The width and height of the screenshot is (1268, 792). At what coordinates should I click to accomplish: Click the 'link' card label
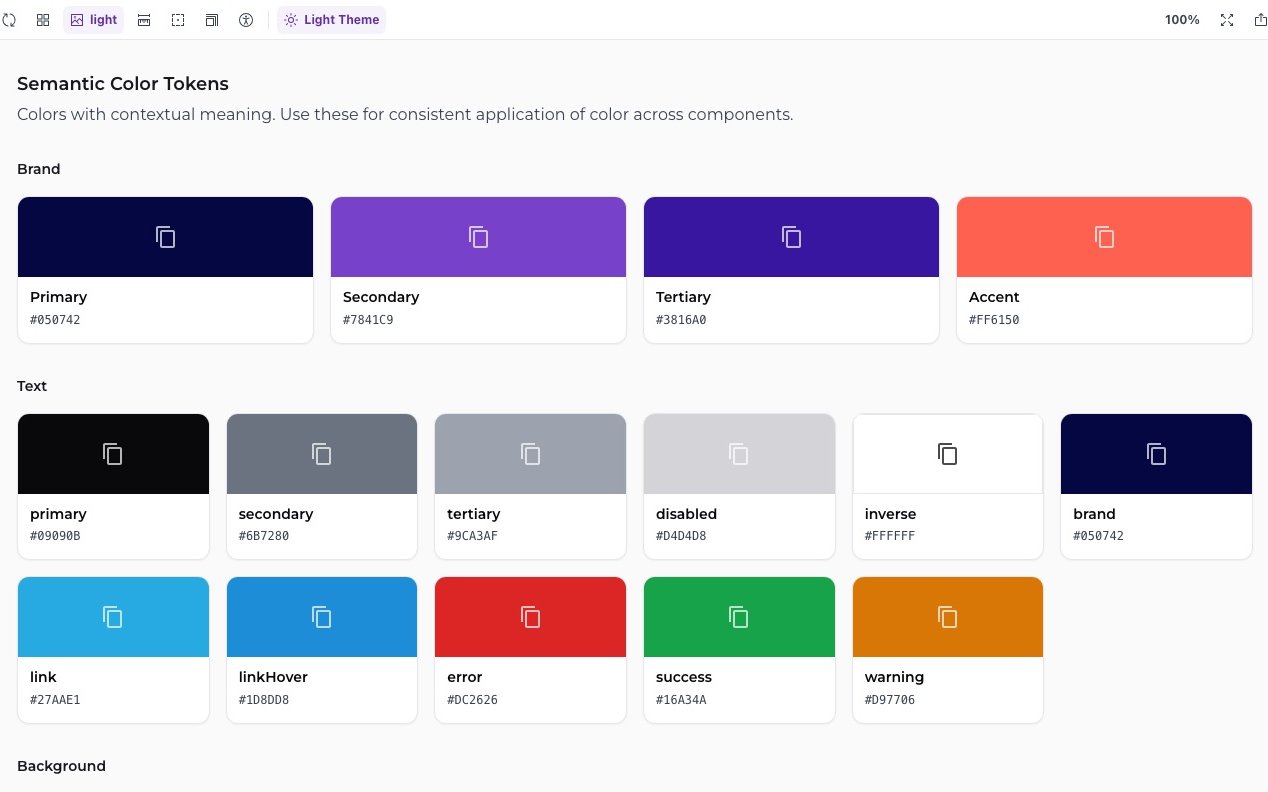click(x=43, y=677)
